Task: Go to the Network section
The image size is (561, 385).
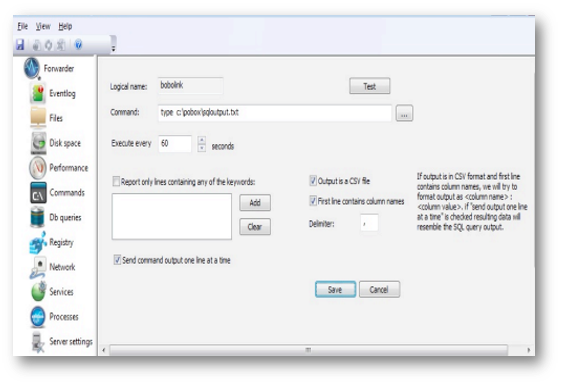Action: pos(53,267)
